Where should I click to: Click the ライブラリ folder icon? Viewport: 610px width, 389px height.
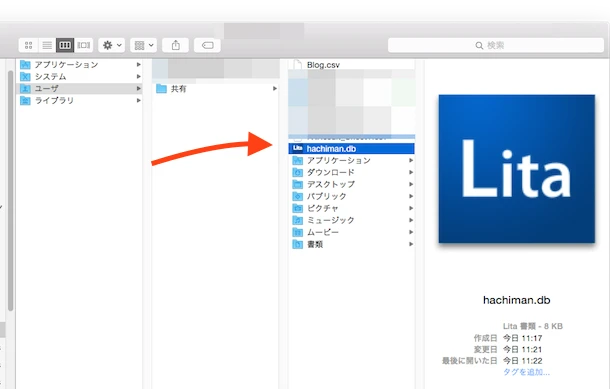pyautogui.click(x=25, y=101)
